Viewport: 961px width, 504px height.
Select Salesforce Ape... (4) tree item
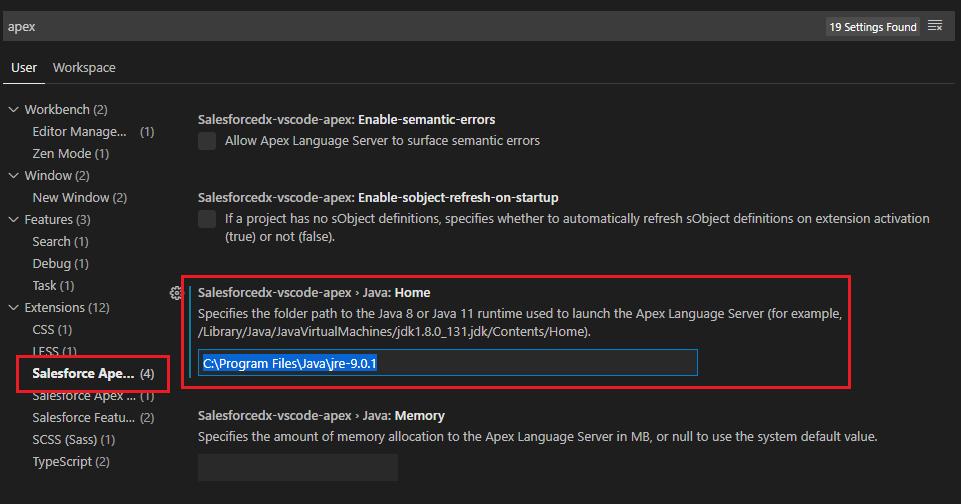[93, 373]
